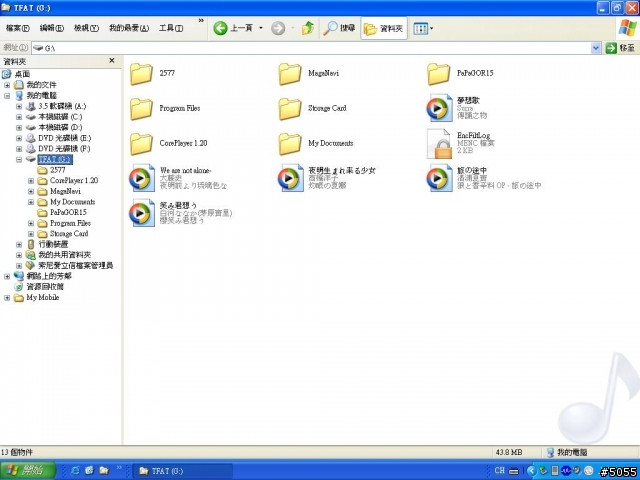Open the 工具(T) menu
This screenshot has width=640, height=480.
(171, 28)
